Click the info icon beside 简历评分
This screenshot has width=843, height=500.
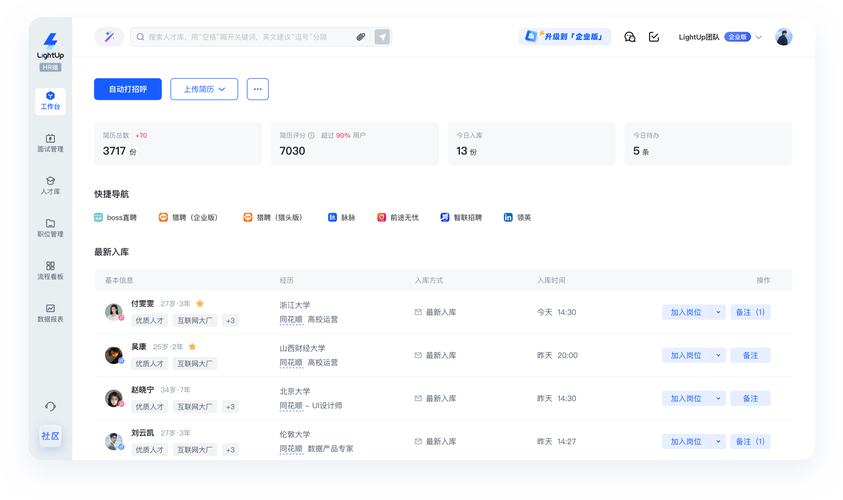(311, 135)
